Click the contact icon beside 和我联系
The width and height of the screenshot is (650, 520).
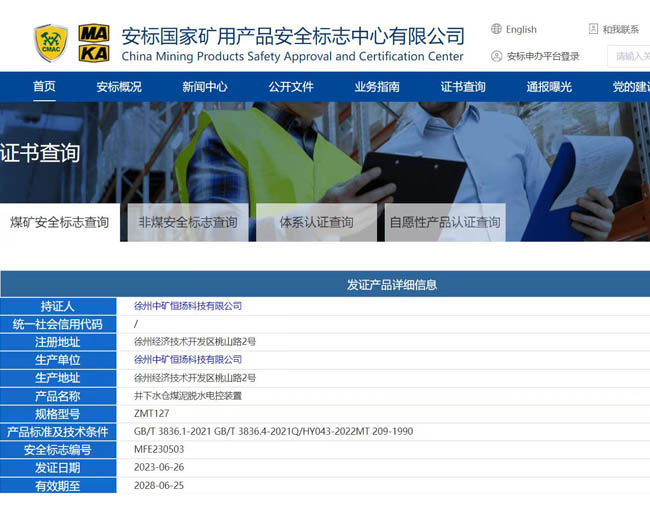[x=594, y=29]
